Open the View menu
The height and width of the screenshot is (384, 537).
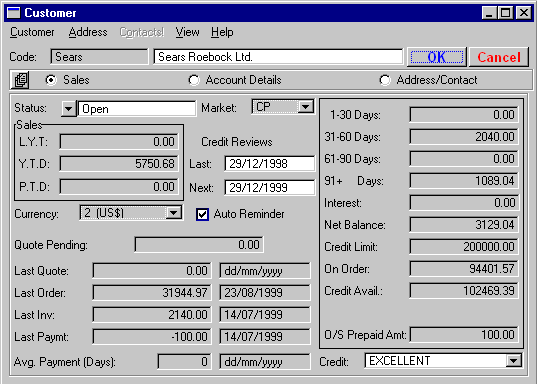(187, 32)
